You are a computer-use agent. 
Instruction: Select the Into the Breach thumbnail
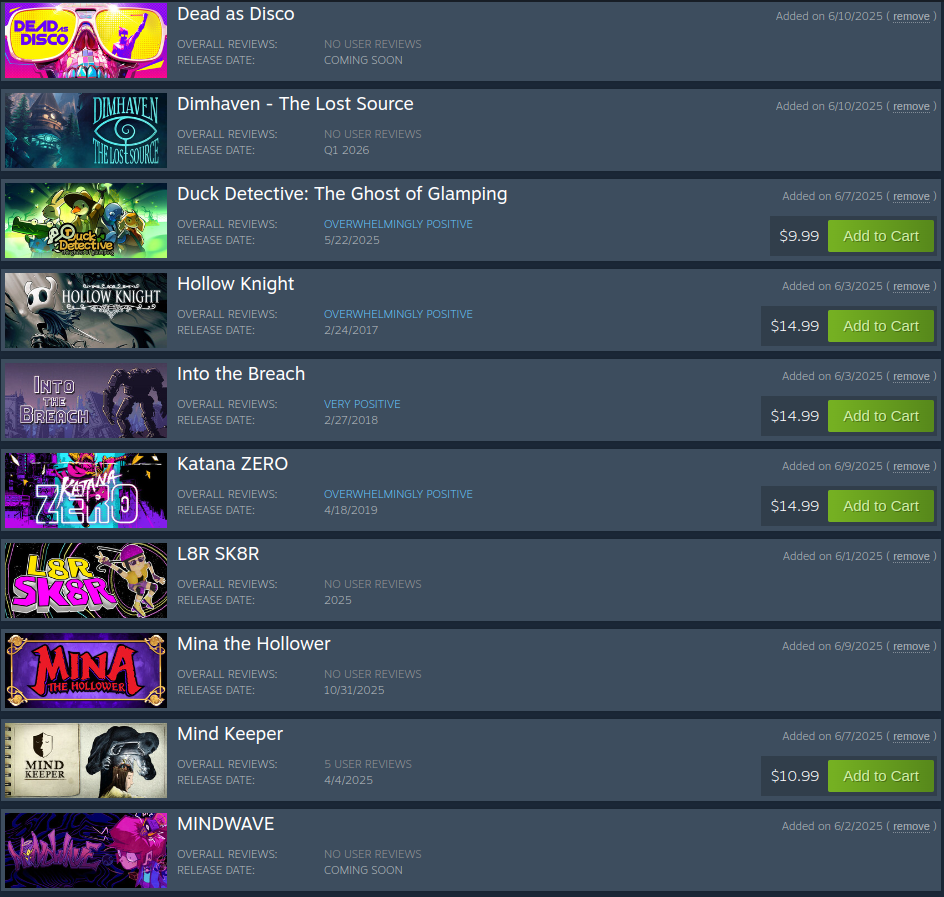pyautogui.click(x=86, y=400)
